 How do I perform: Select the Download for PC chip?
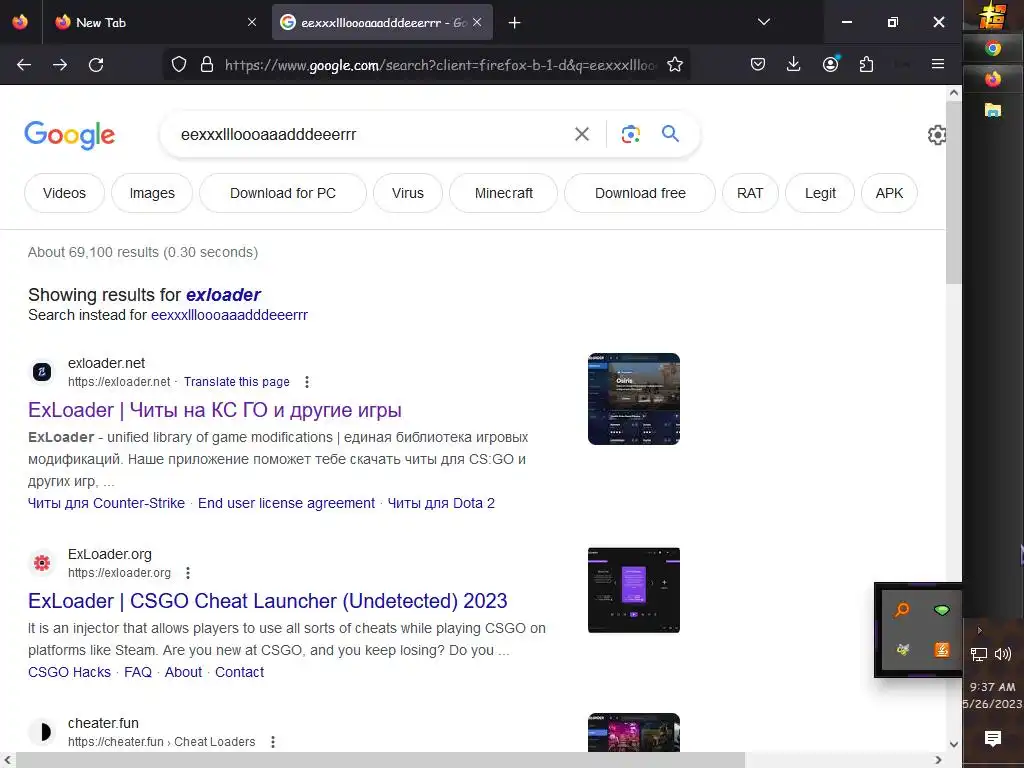283,193
